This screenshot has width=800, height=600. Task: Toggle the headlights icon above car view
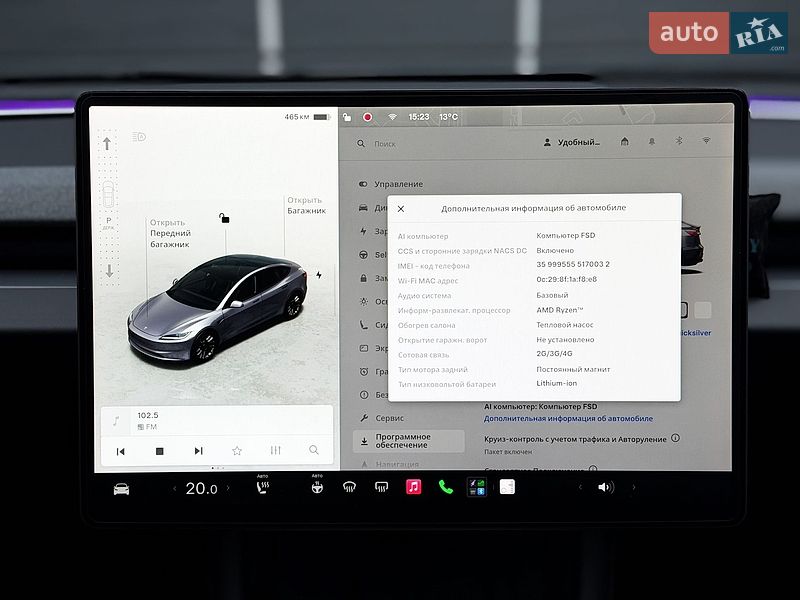pos(139,137)
